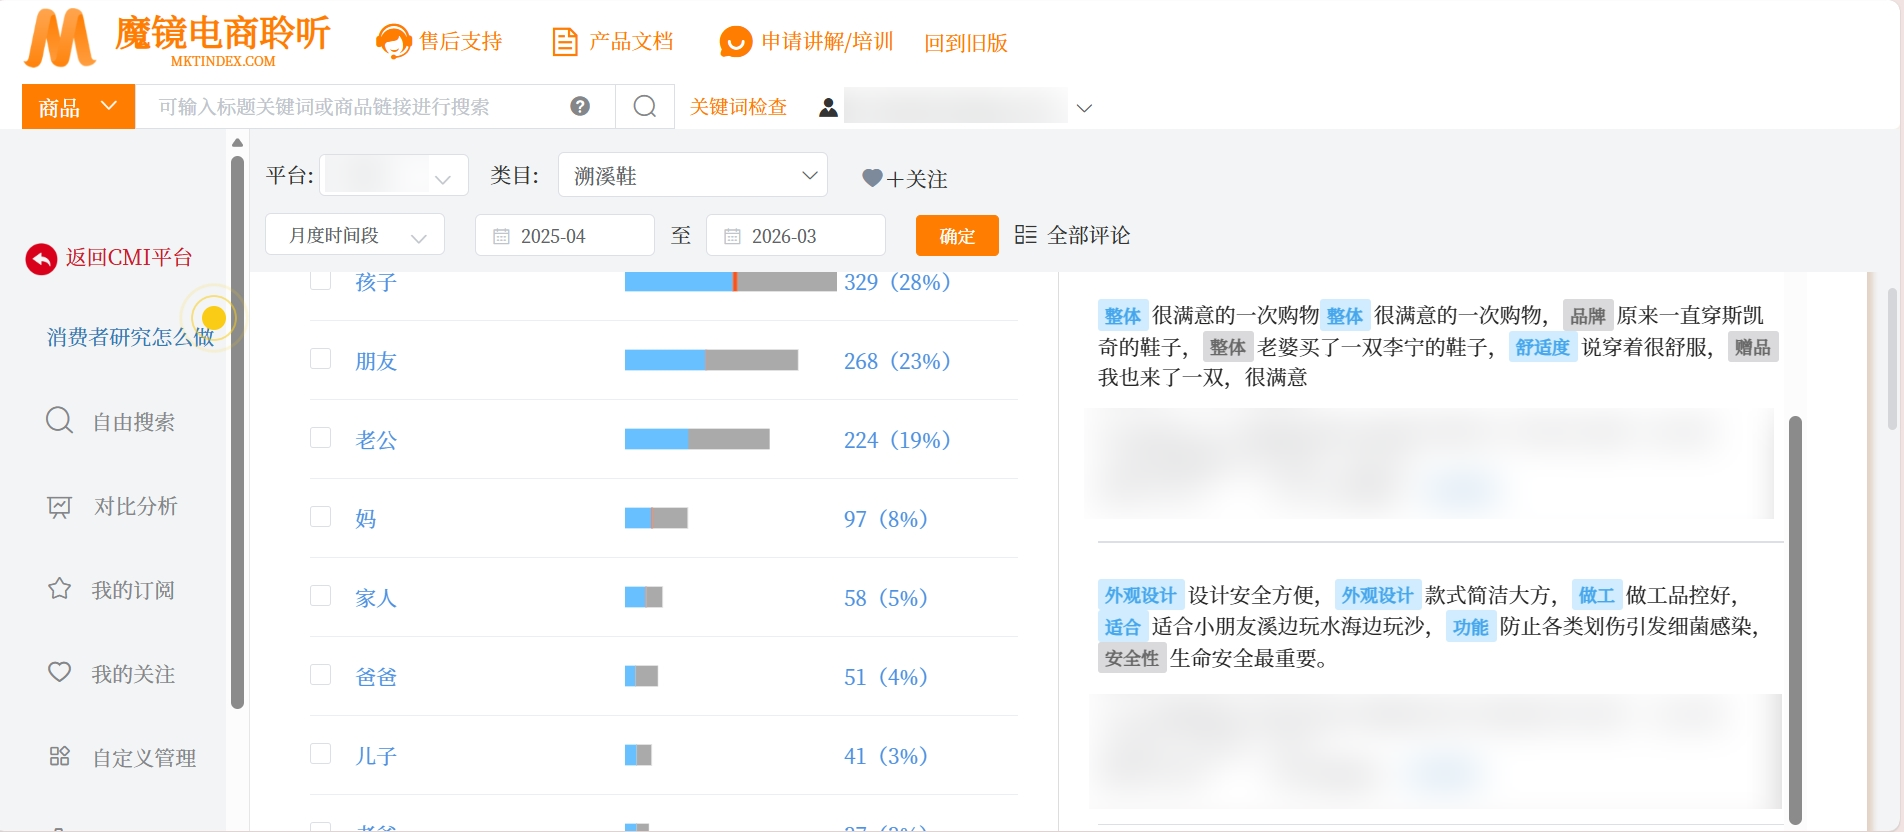This screenshot has width=1904, height=832.
Task: Click the 返回CMI平台 link
Action: tap(129, 258)
